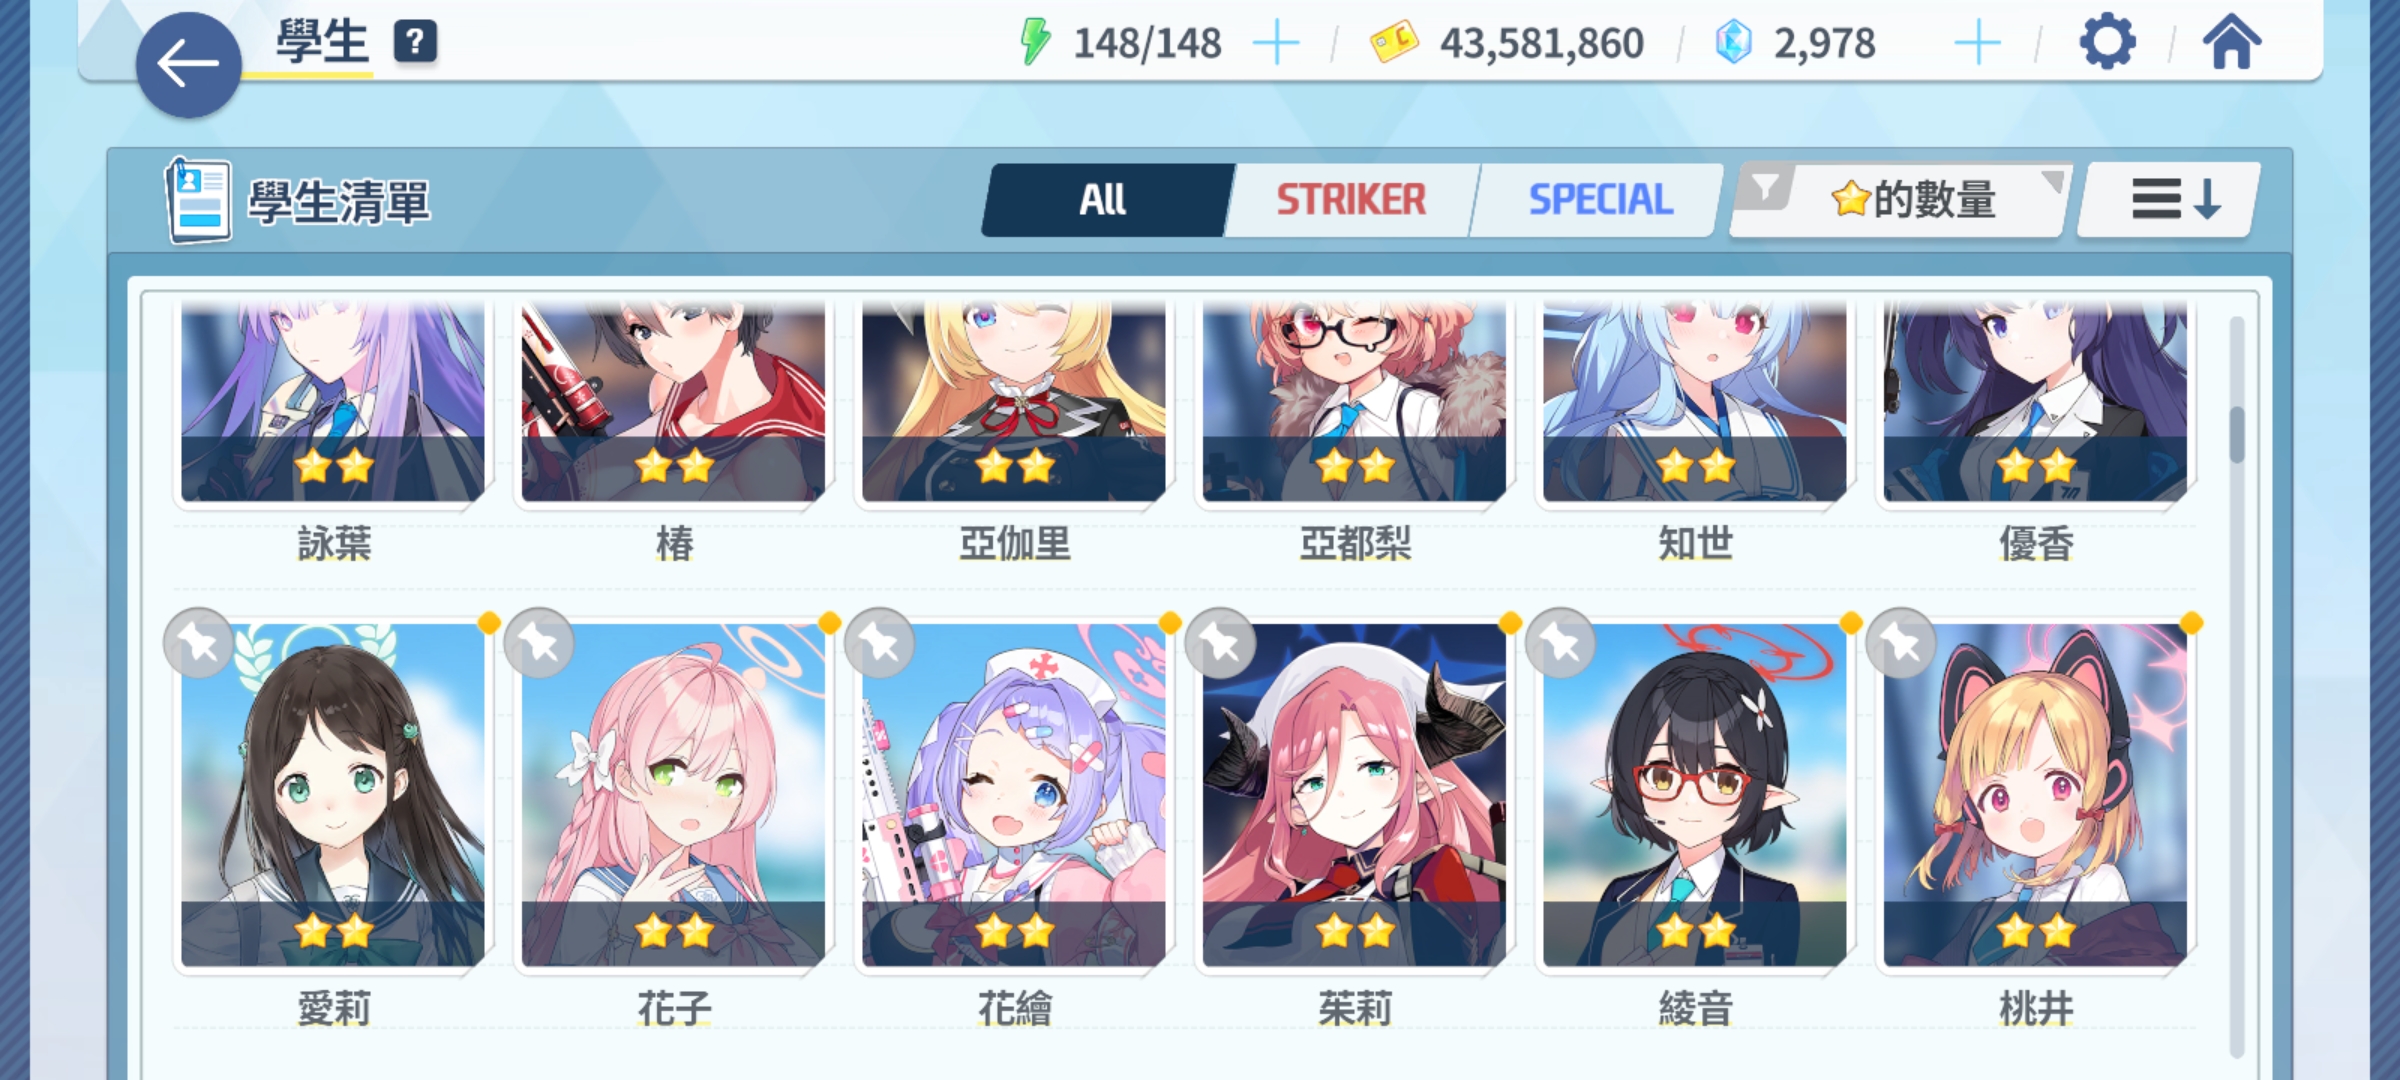Add gems with the plus beside 2,978

click(1977, 44)
